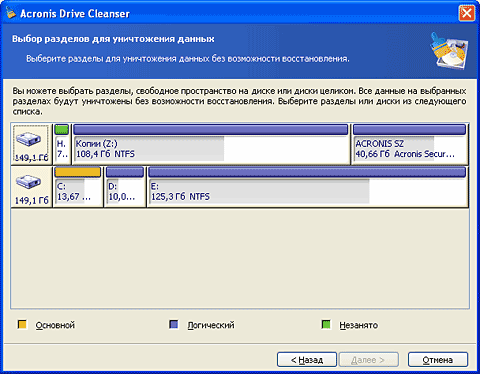Select the C: 13,67 primary partition

(78, 187)
